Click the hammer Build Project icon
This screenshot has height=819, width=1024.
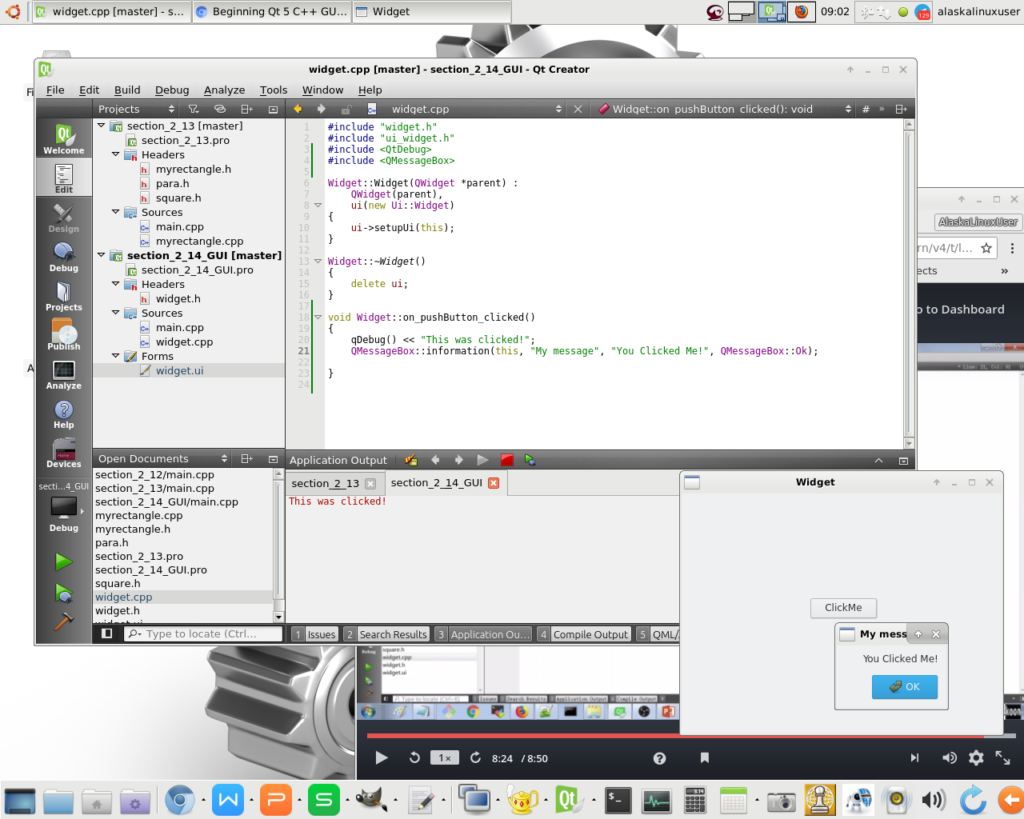(63, 621)
